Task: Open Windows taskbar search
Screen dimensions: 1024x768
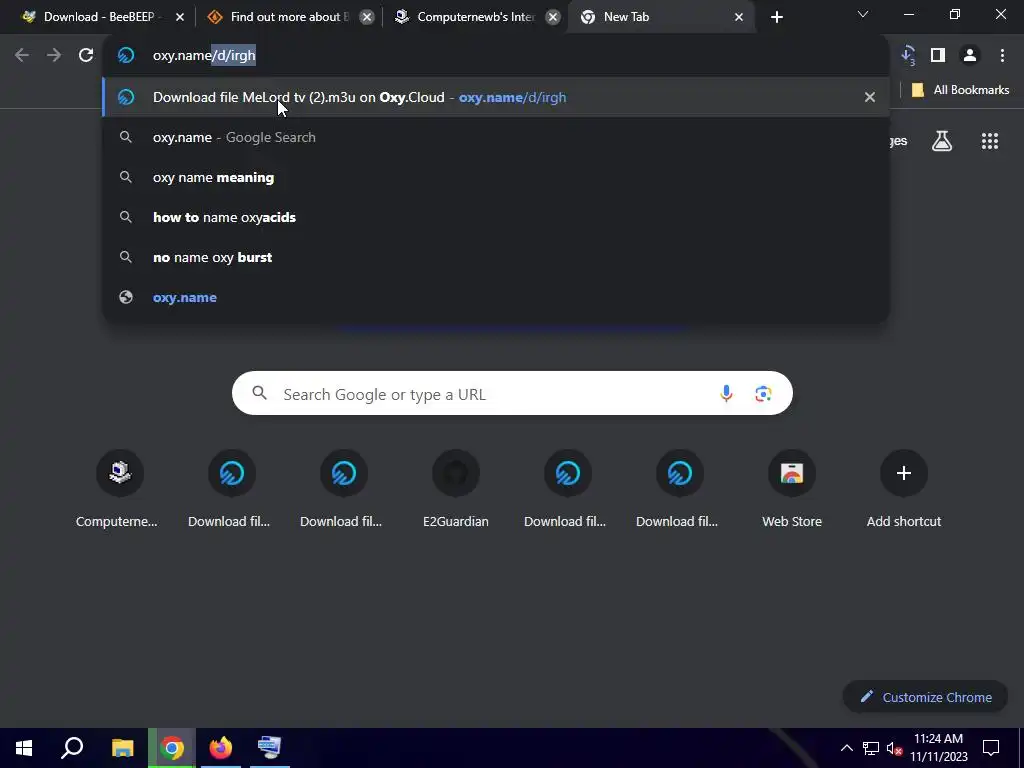Action: pos(72,748)
